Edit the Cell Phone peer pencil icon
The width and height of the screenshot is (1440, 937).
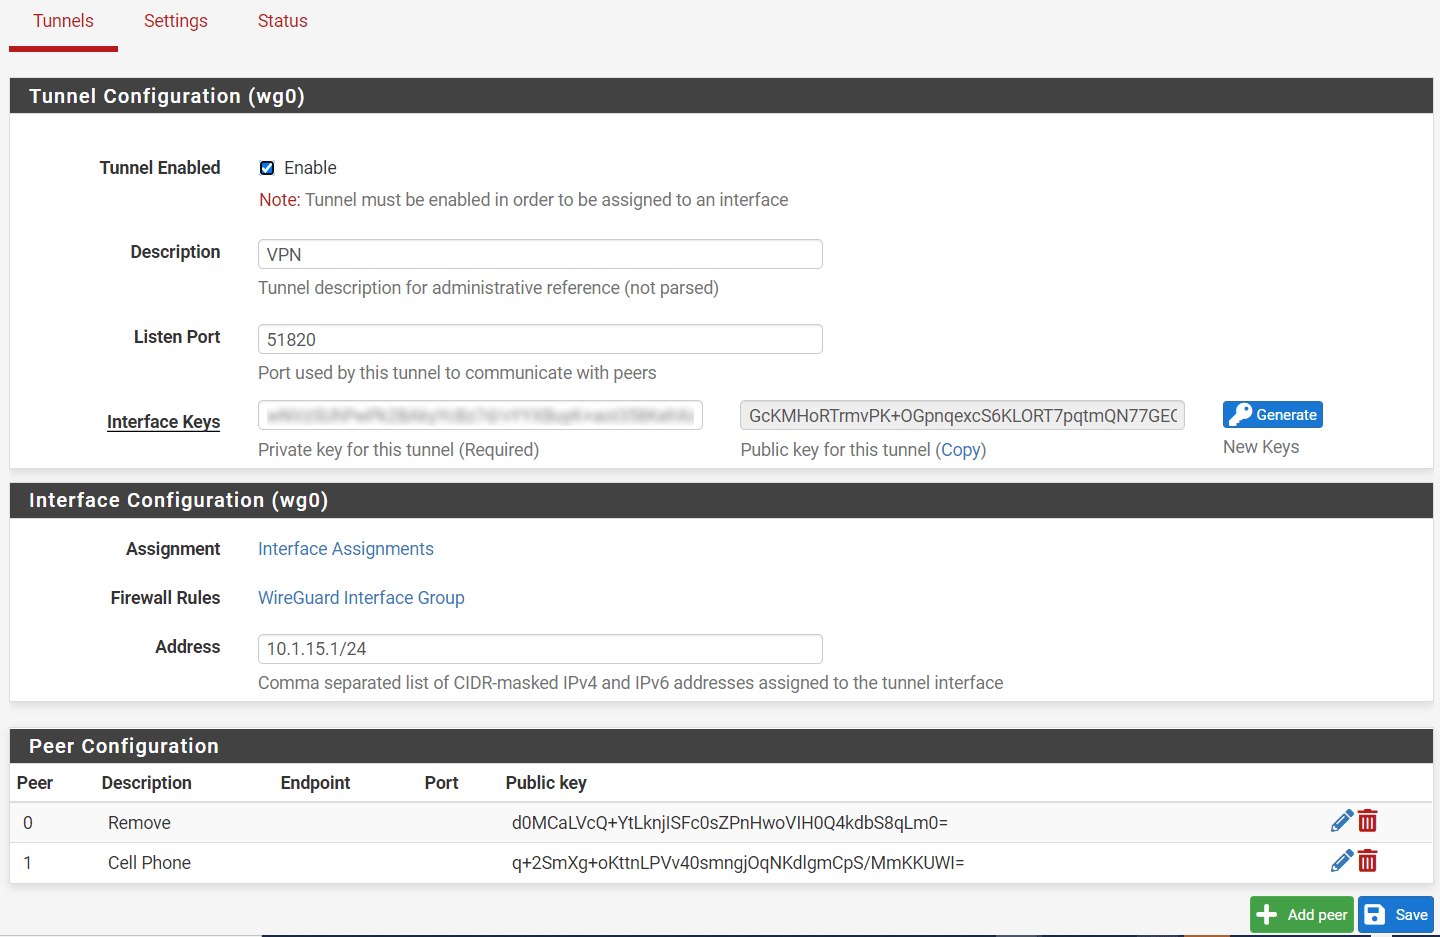tap(1341, 861)
